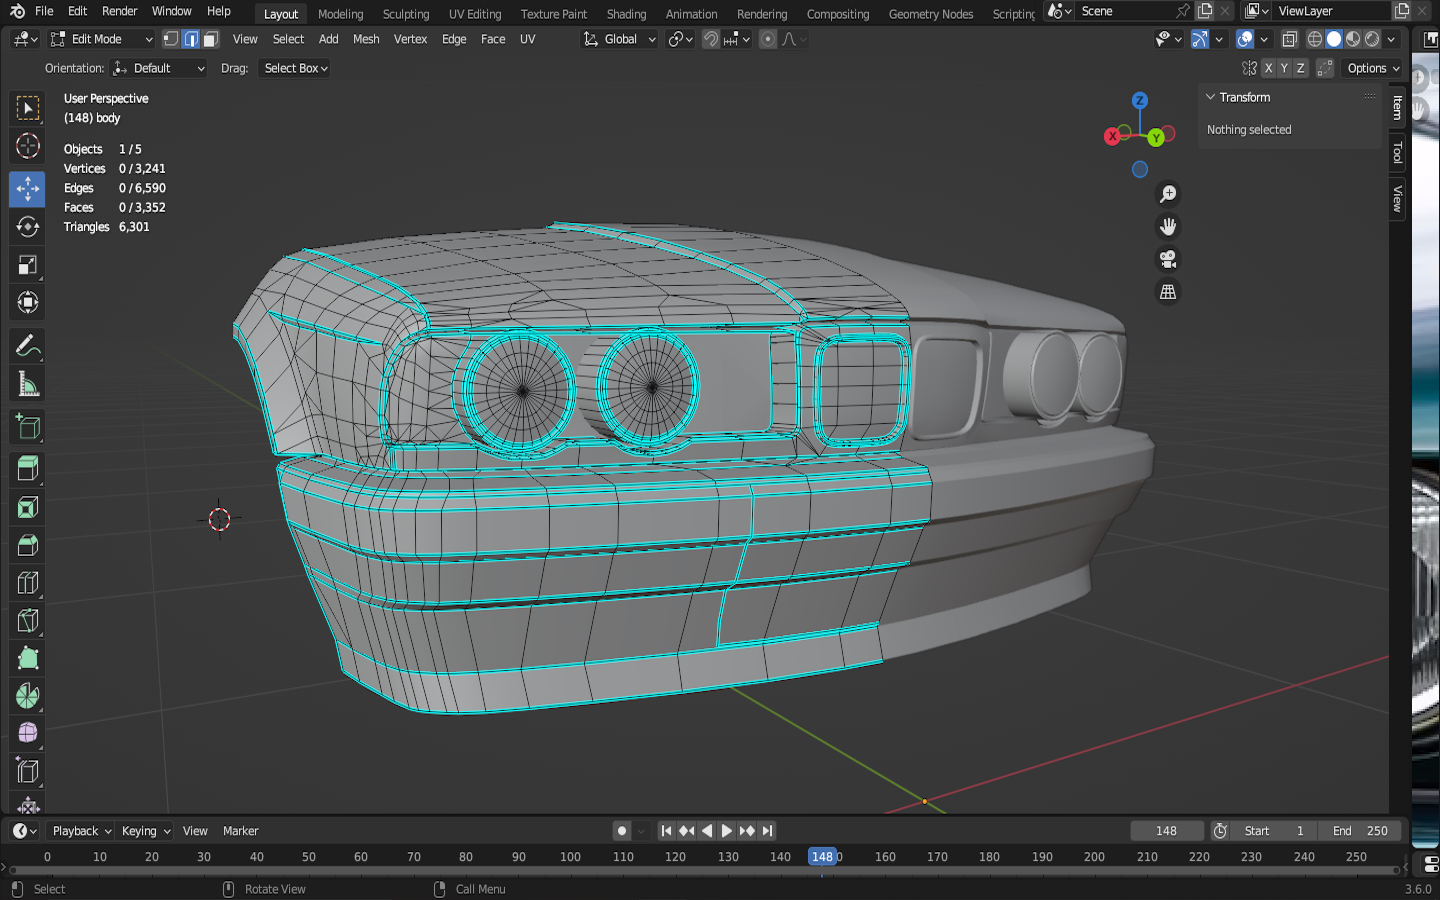Select the Annotate tool

point(27,347)
